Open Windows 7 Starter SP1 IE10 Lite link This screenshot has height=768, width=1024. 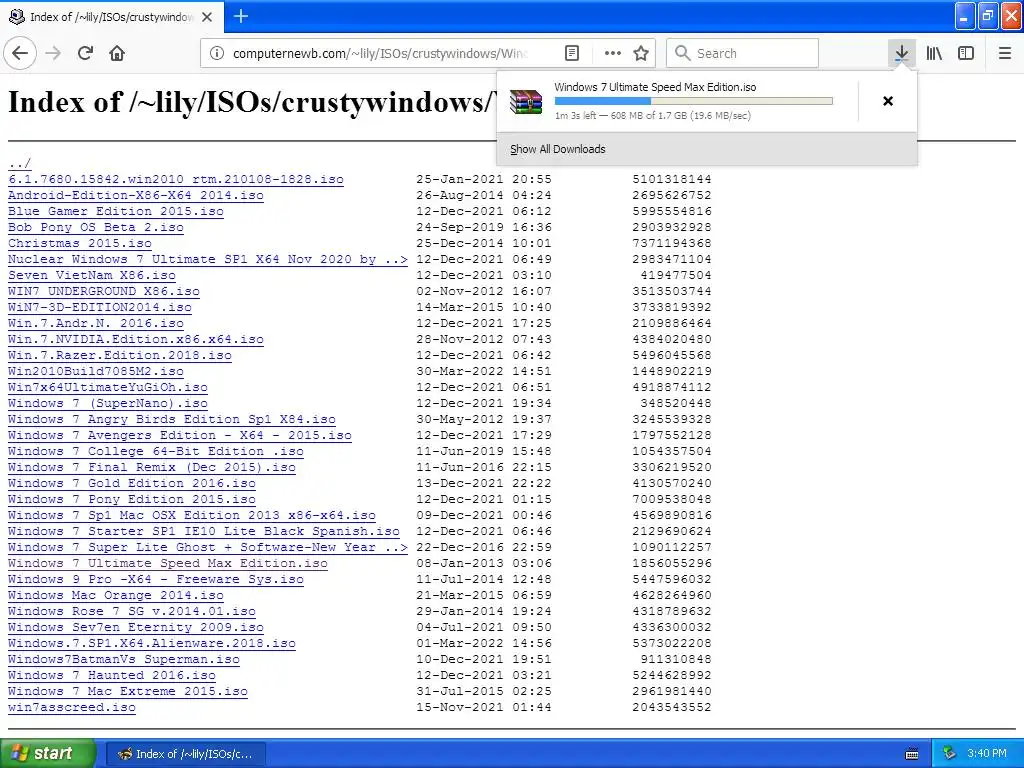204,531
